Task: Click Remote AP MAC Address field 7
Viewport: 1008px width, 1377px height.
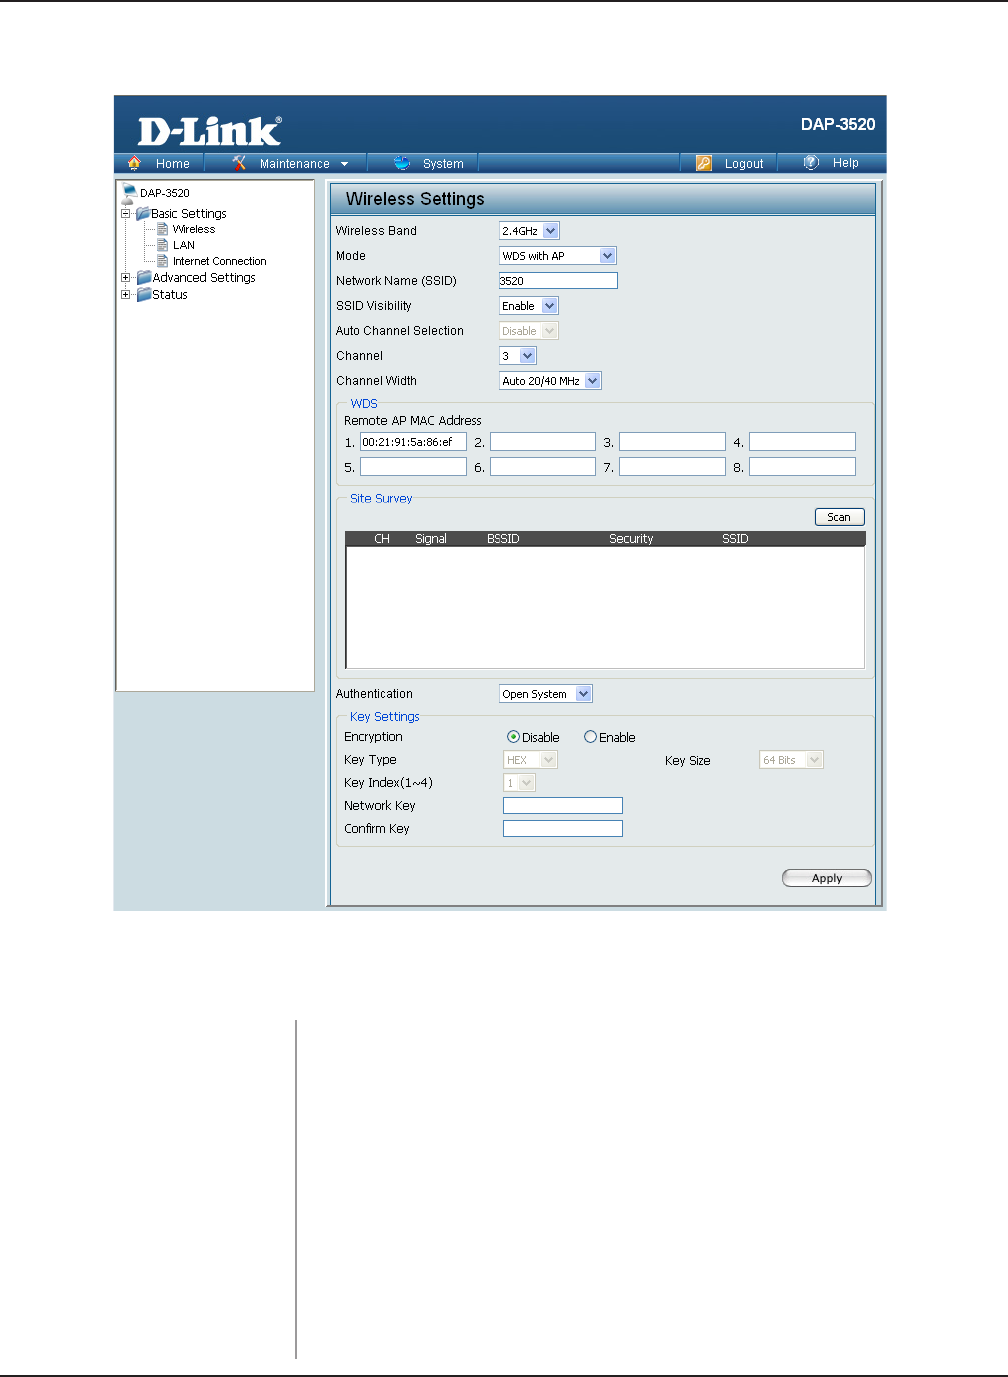Action: 672,466
